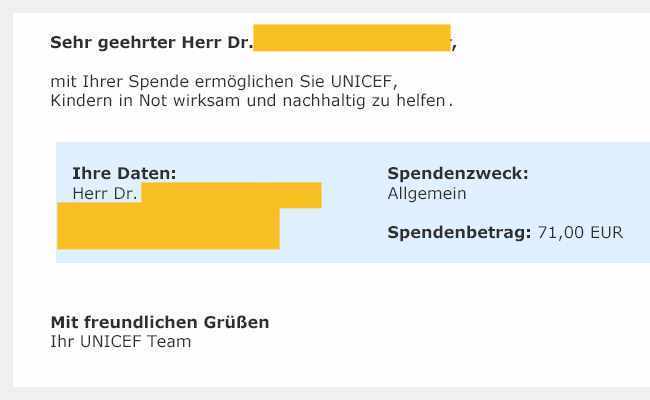Click the 'Ihre Daten:' heading
This screenshot has width=650, height=400.
point(124,173)
